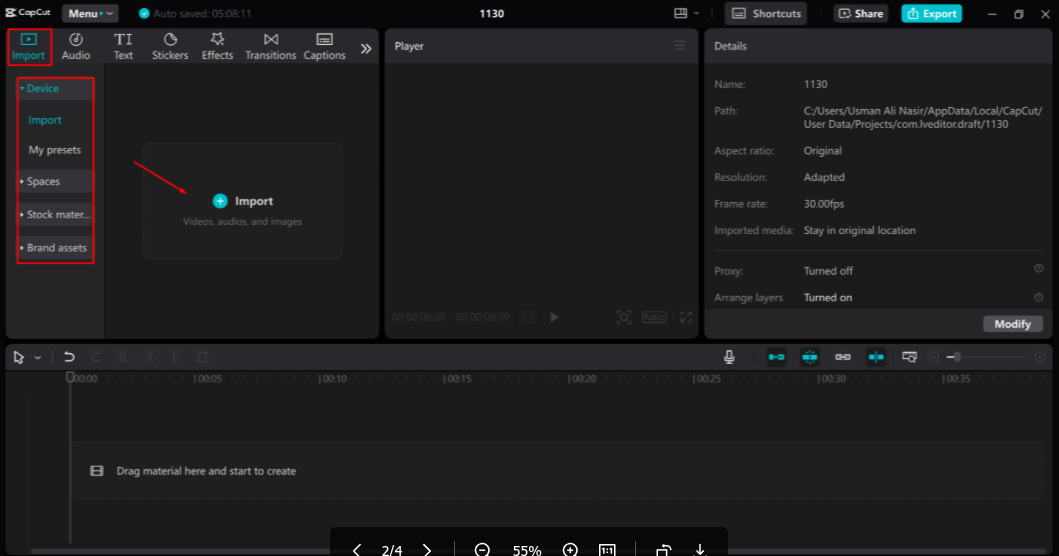Image resolution: width=1059 pixels, height=556 pixels.
Task: Show more tabs with double-chevron
Action: click(x=366, y=49)
